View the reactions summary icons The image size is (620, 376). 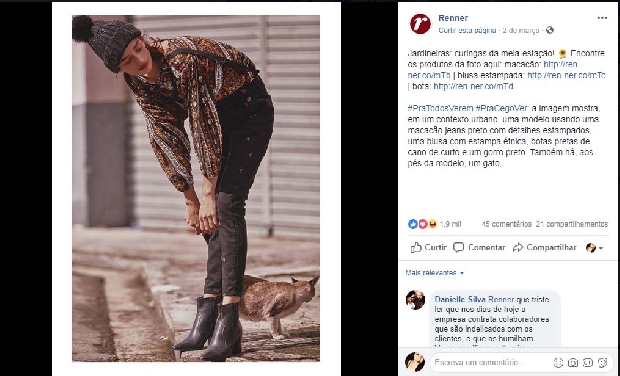(x=422, y=224)
